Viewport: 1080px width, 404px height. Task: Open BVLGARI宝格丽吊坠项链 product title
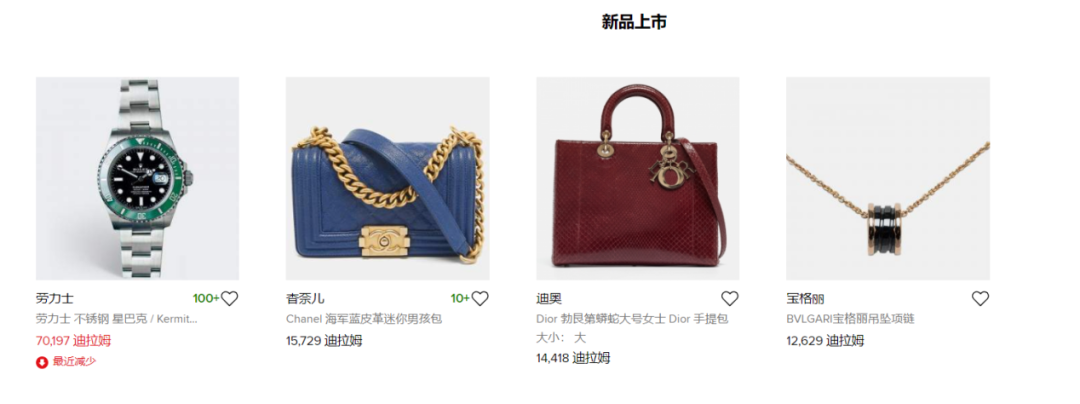851,319
